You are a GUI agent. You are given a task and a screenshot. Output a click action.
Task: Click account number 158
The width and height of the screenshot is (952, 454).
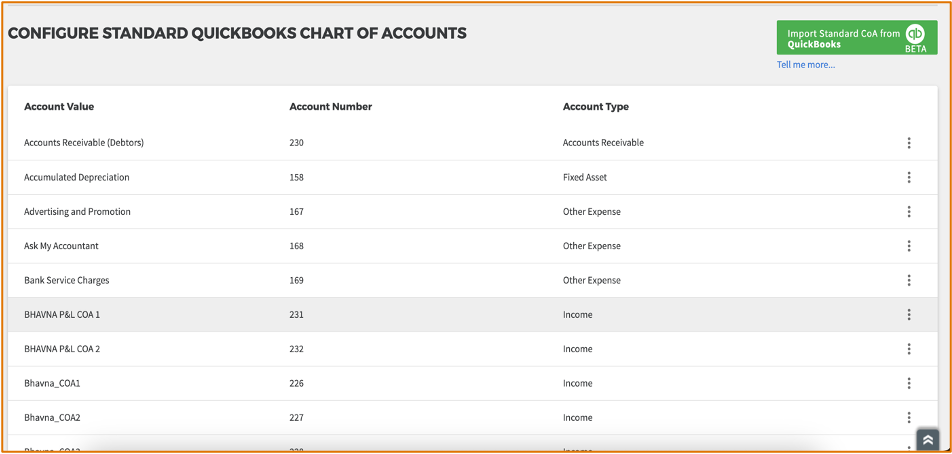(x=296, y=177)
